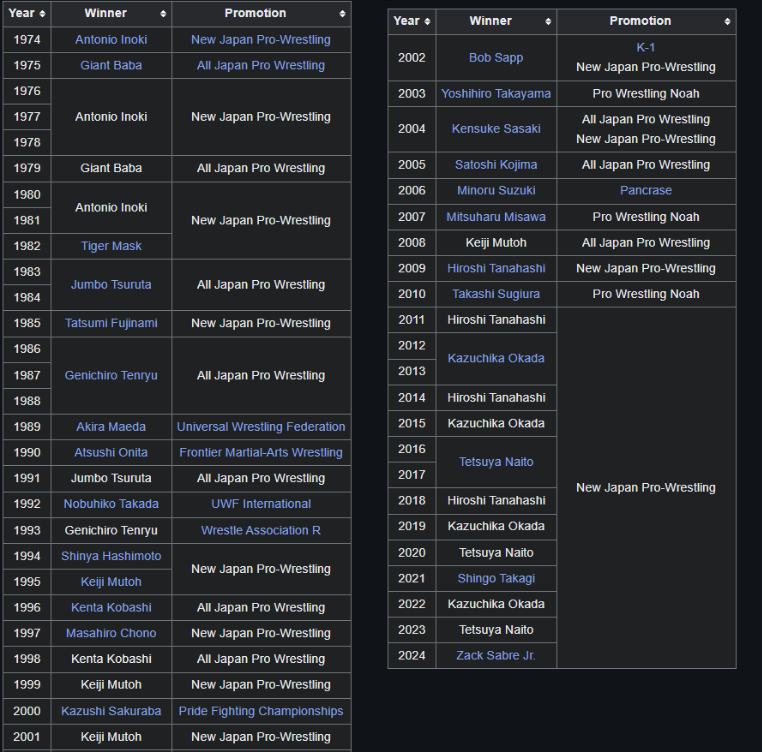Open Atsushi Onita link

[x=111, y=453]
